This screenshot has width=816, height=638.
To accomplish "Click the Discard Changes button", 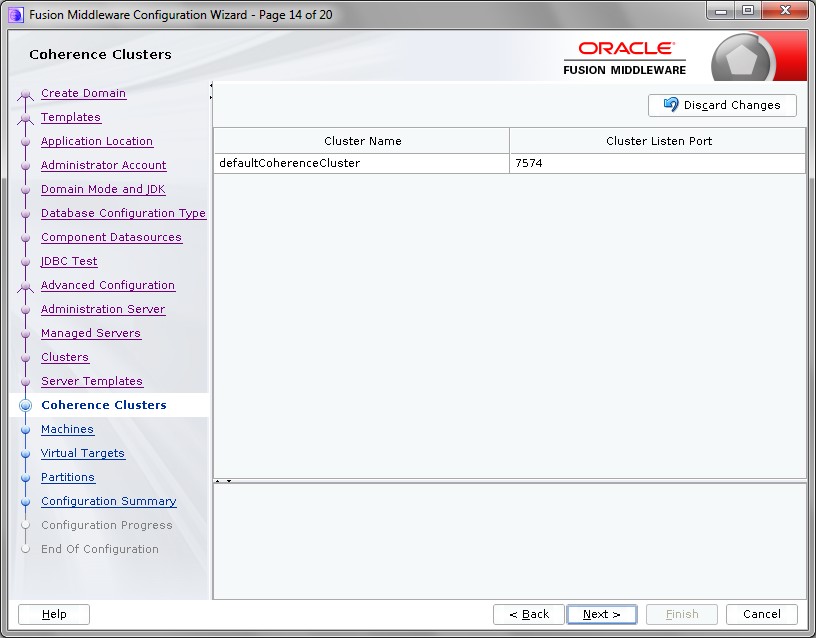I will 722,105.
